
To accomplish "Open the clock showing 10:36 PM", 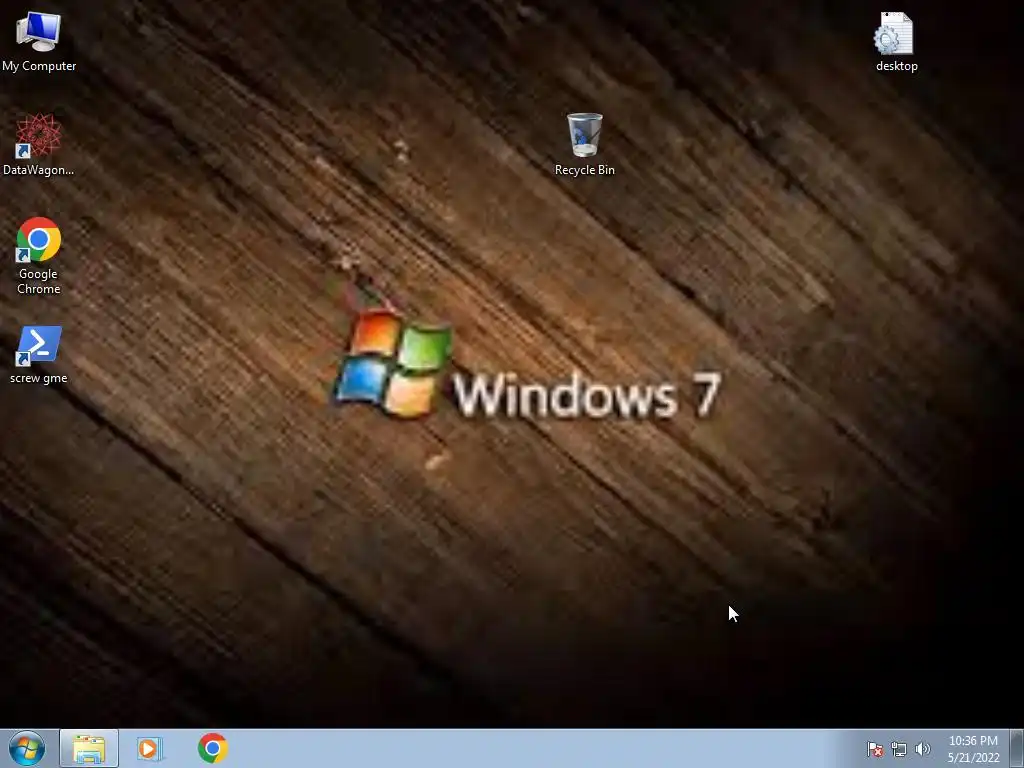I will pyautogui.click(x=973, y=749).
